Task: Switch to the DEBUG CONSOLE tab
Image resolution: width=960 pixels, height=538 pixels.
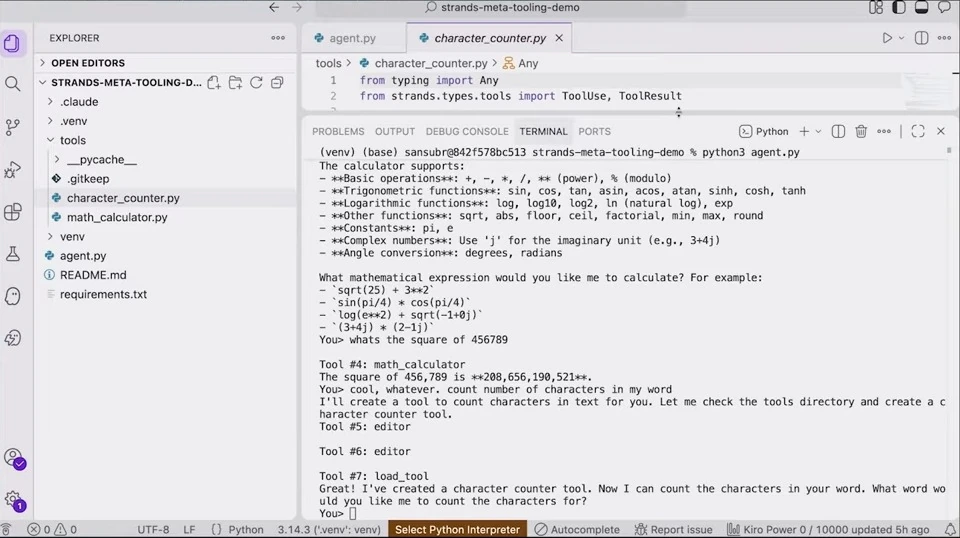Action: click(x=467, y=132)
